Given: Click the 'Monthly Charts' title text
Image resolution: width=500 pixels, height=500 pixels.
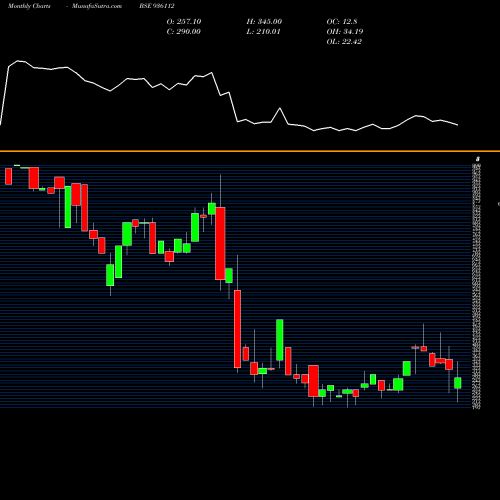Looking at the screenshot, I should click(29, 6).
